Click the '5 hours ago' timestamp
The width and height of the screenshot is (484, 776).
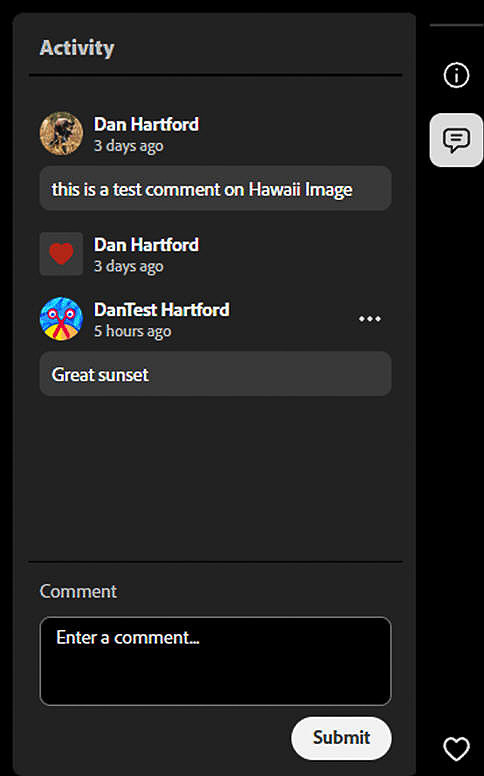(133, 331)
